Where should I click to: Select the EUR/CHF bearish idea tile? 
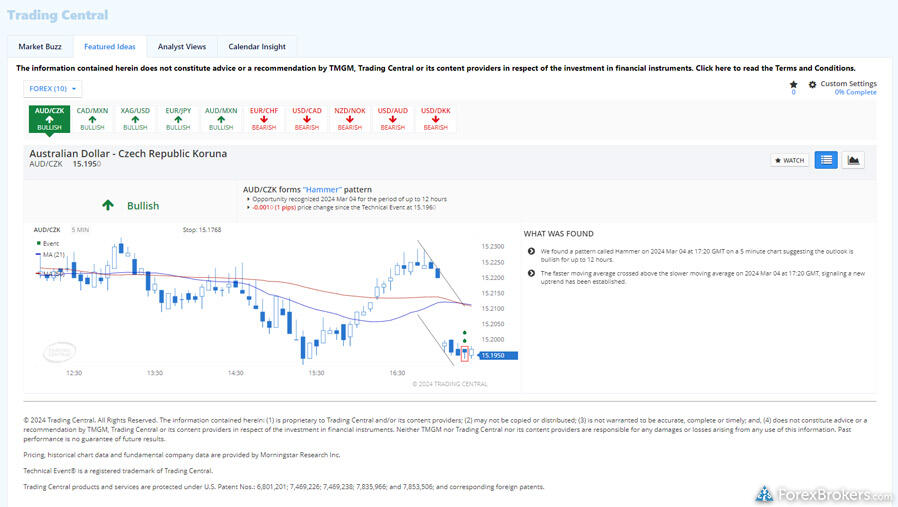(264, 119)
